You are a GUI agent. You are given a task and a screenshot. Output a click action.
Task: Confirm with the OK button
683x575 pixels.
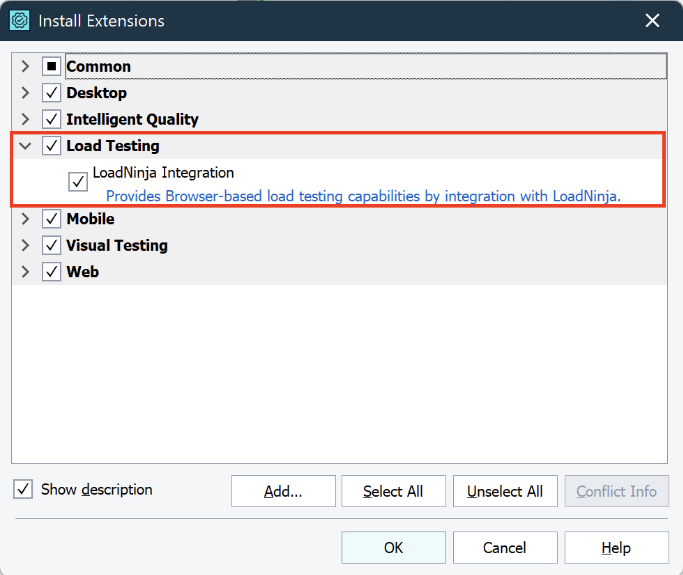[393, 548]
